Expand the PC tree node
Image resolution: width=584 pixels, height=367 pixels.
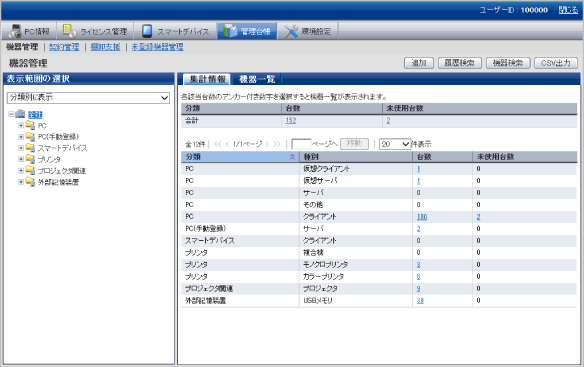21,126
